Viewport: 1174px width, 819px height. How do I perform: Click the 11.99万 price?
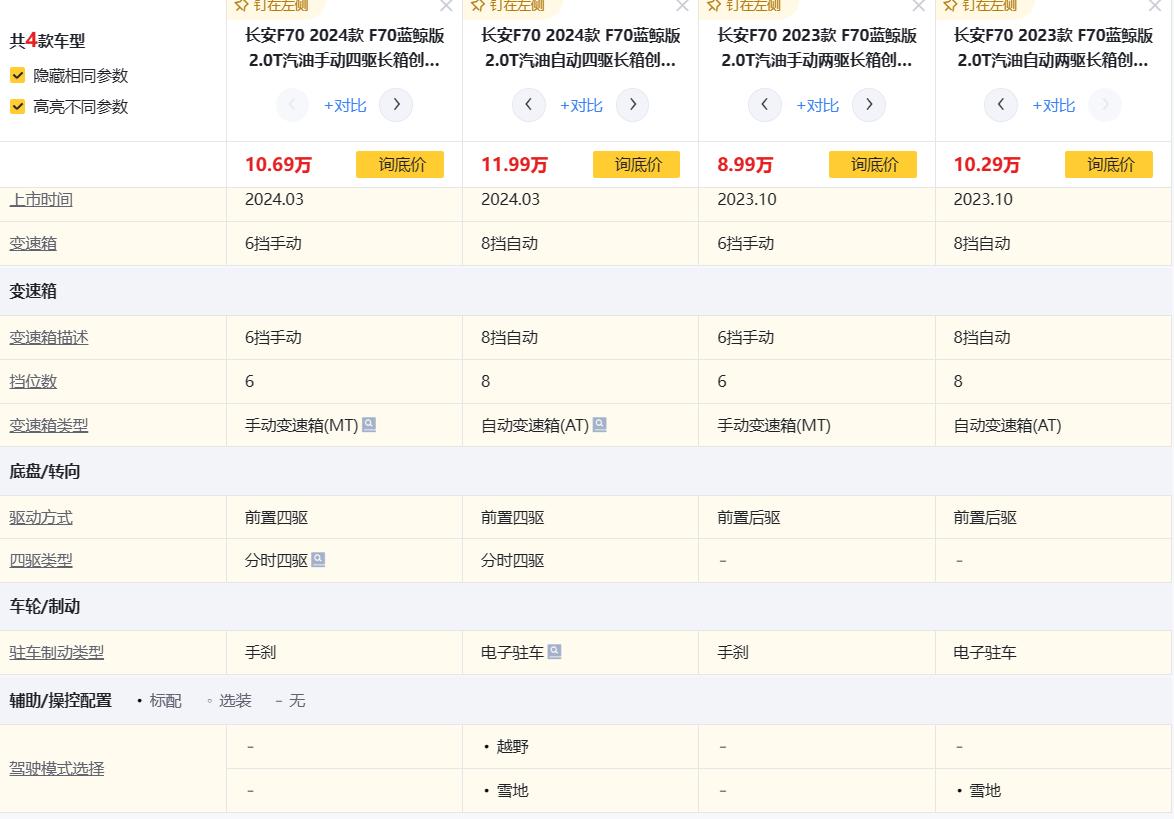click(x=514, y=165)
